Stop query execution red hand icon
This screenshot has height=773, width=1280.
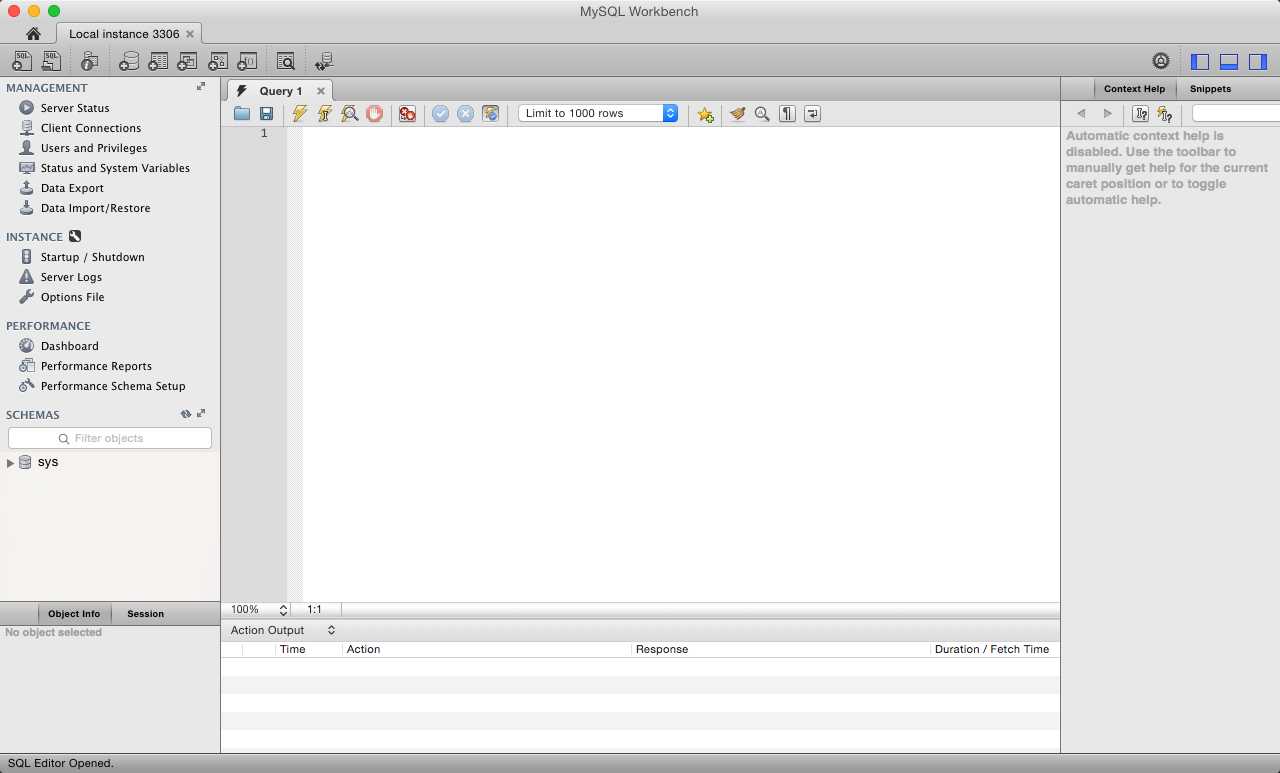coord(374,114)
